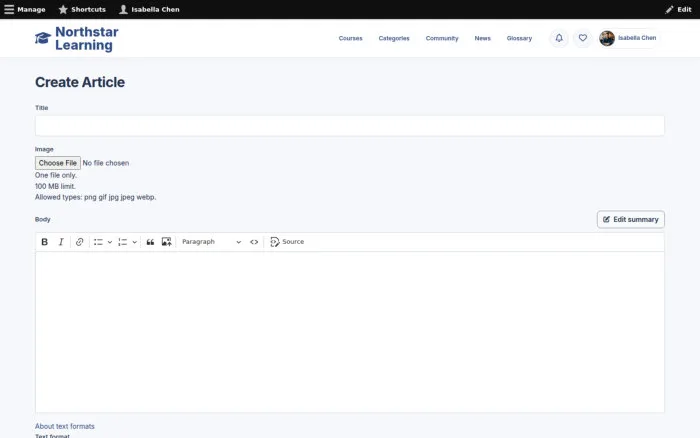
Task: Insert a code snippet with the code icon
Action: click(x=254, y=242)
